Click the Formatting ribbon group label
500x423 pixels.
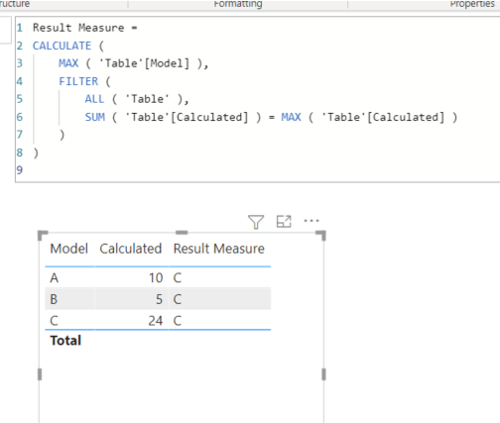tap(238, 4)
